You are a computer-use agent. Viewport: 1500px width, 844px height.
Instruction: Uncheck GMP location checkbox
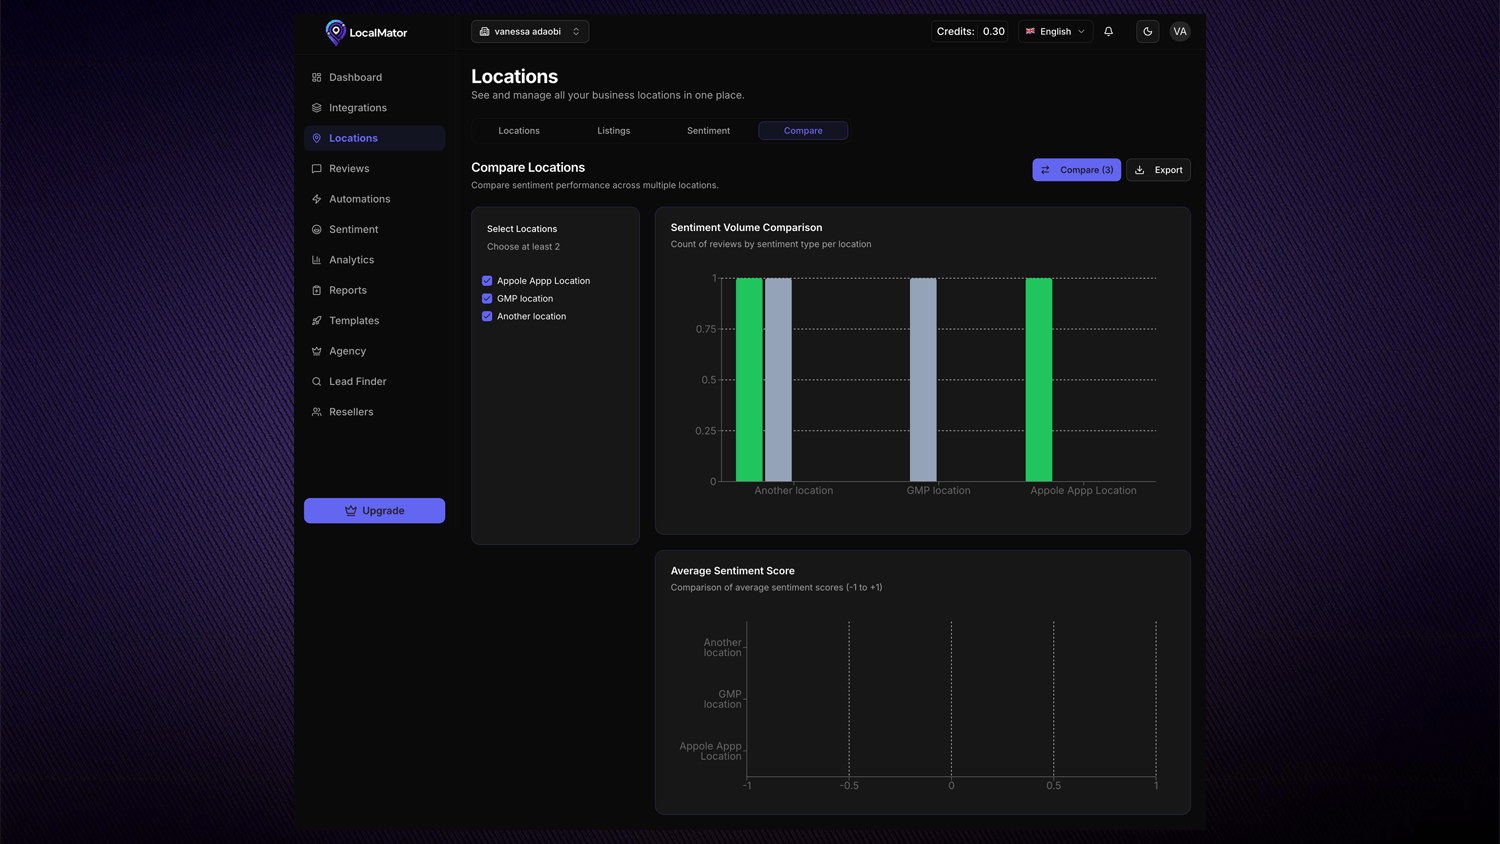487,299
